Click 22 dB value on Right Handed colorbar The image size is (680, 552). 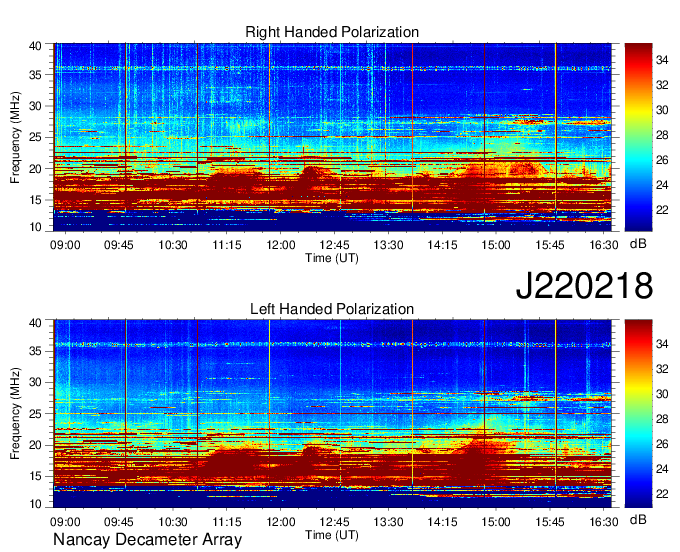[662, 210]
